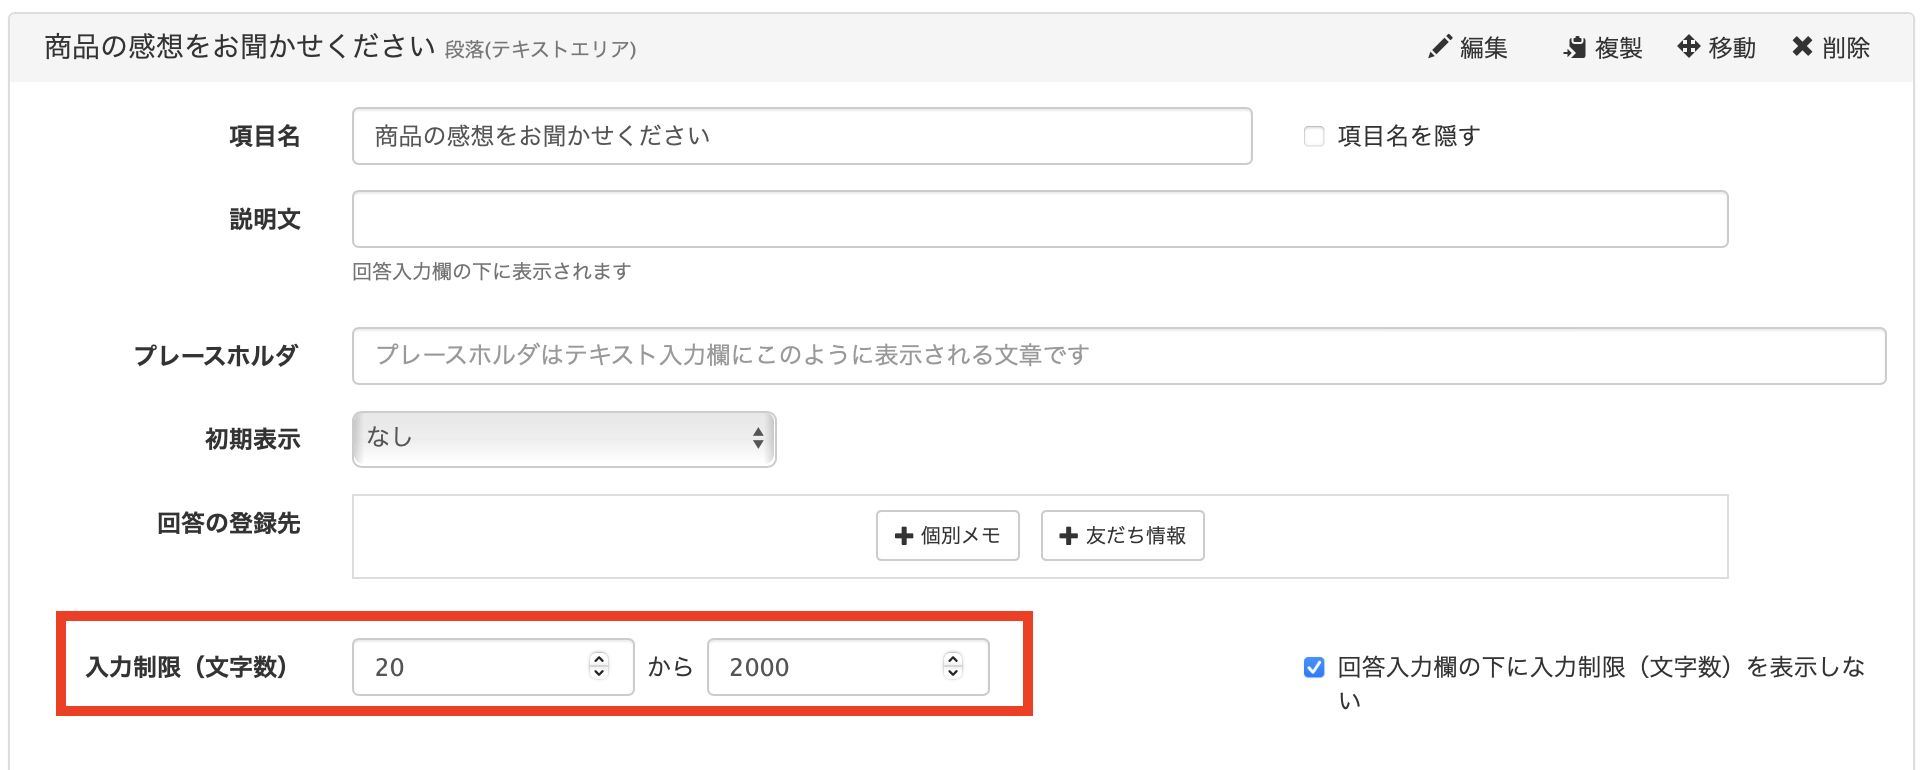
Task: Click the 個別メモ button
Action: pos(946,536)
